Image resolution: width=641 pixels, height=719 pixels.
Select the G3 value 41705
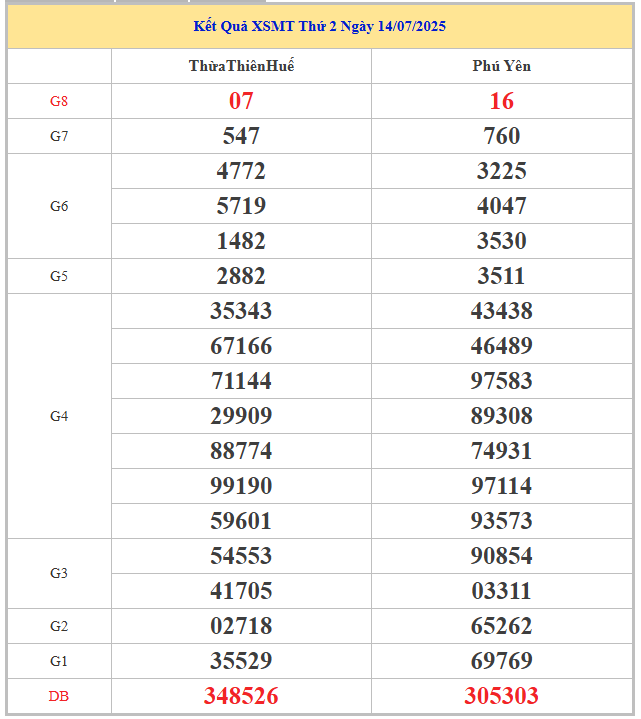click(x=241, y=591)
